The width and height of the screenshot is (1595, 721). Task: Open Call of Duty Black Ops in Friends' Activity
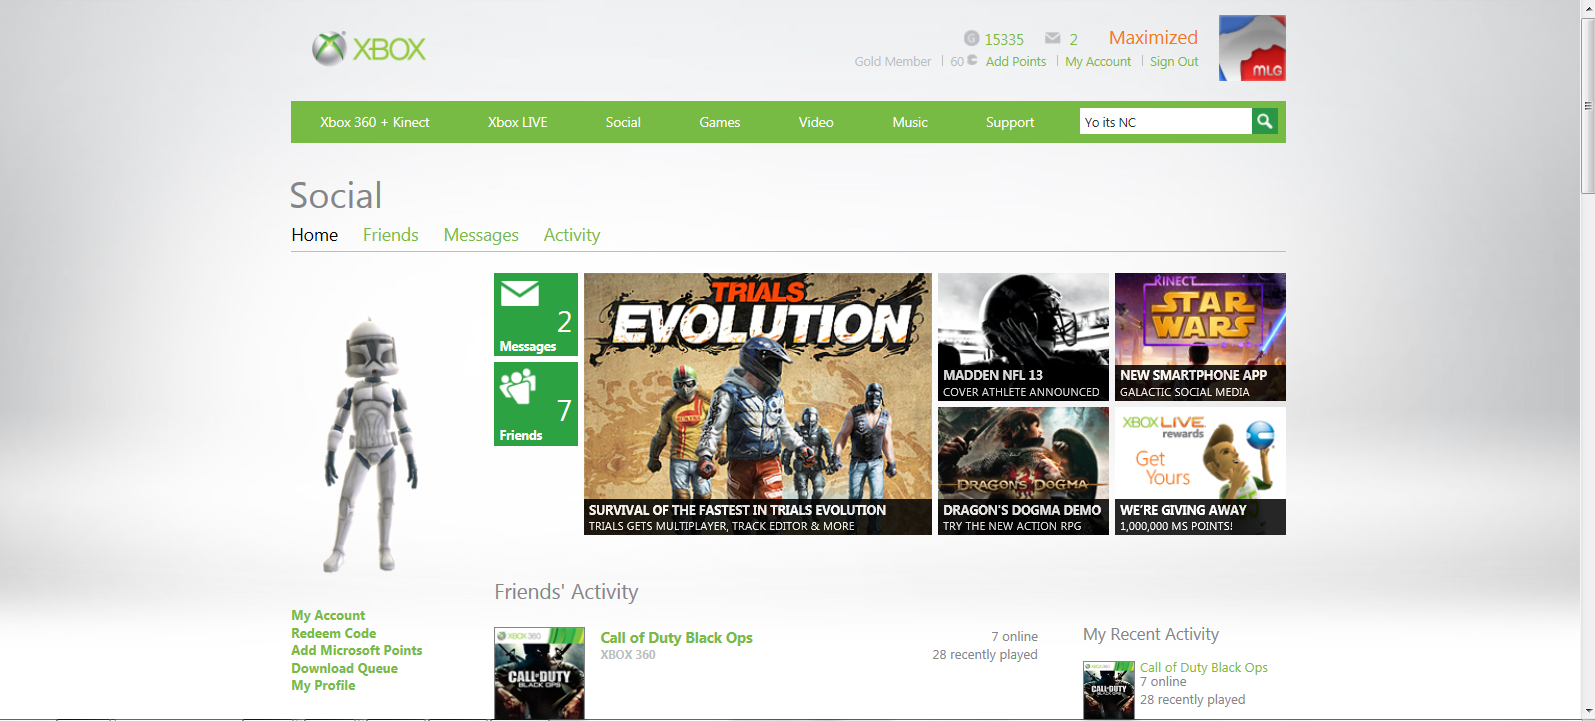pos(676,638)
